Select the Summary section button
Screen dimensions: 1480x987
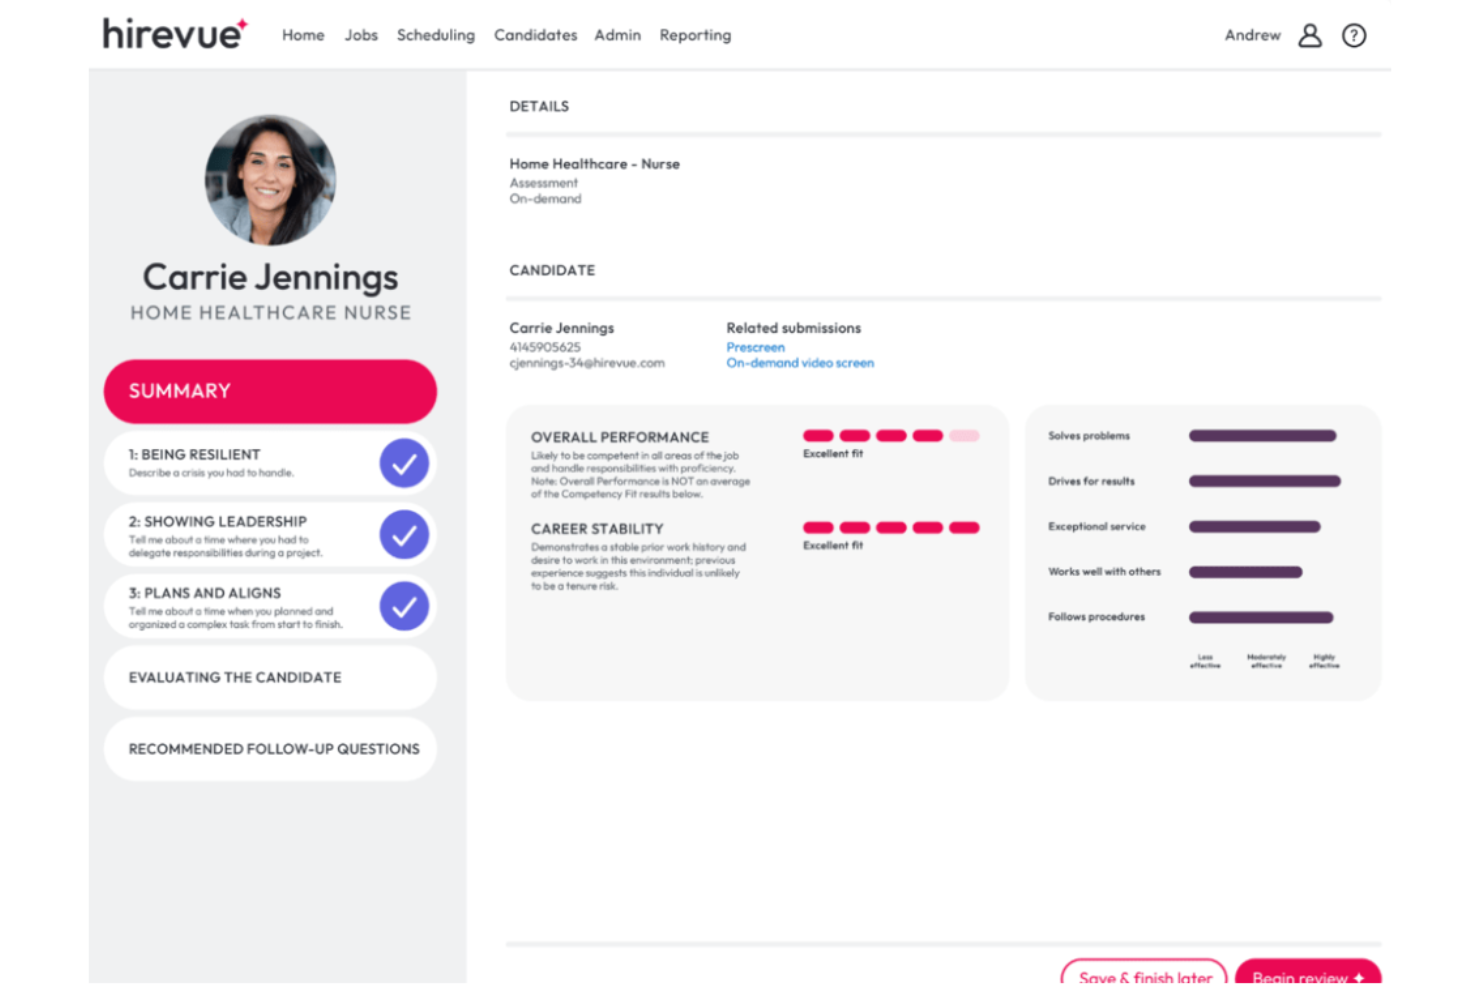coord(269,391)
